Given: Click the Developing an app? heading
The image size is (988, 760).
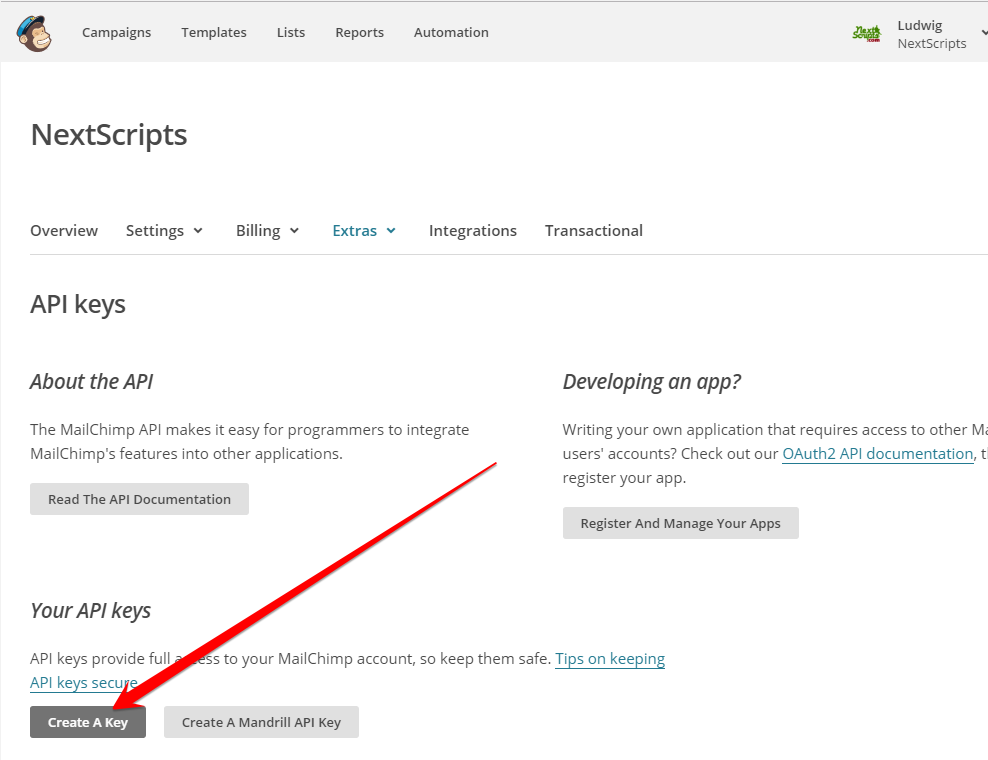Looking at the screenshot, I should [x=652, y=382].
